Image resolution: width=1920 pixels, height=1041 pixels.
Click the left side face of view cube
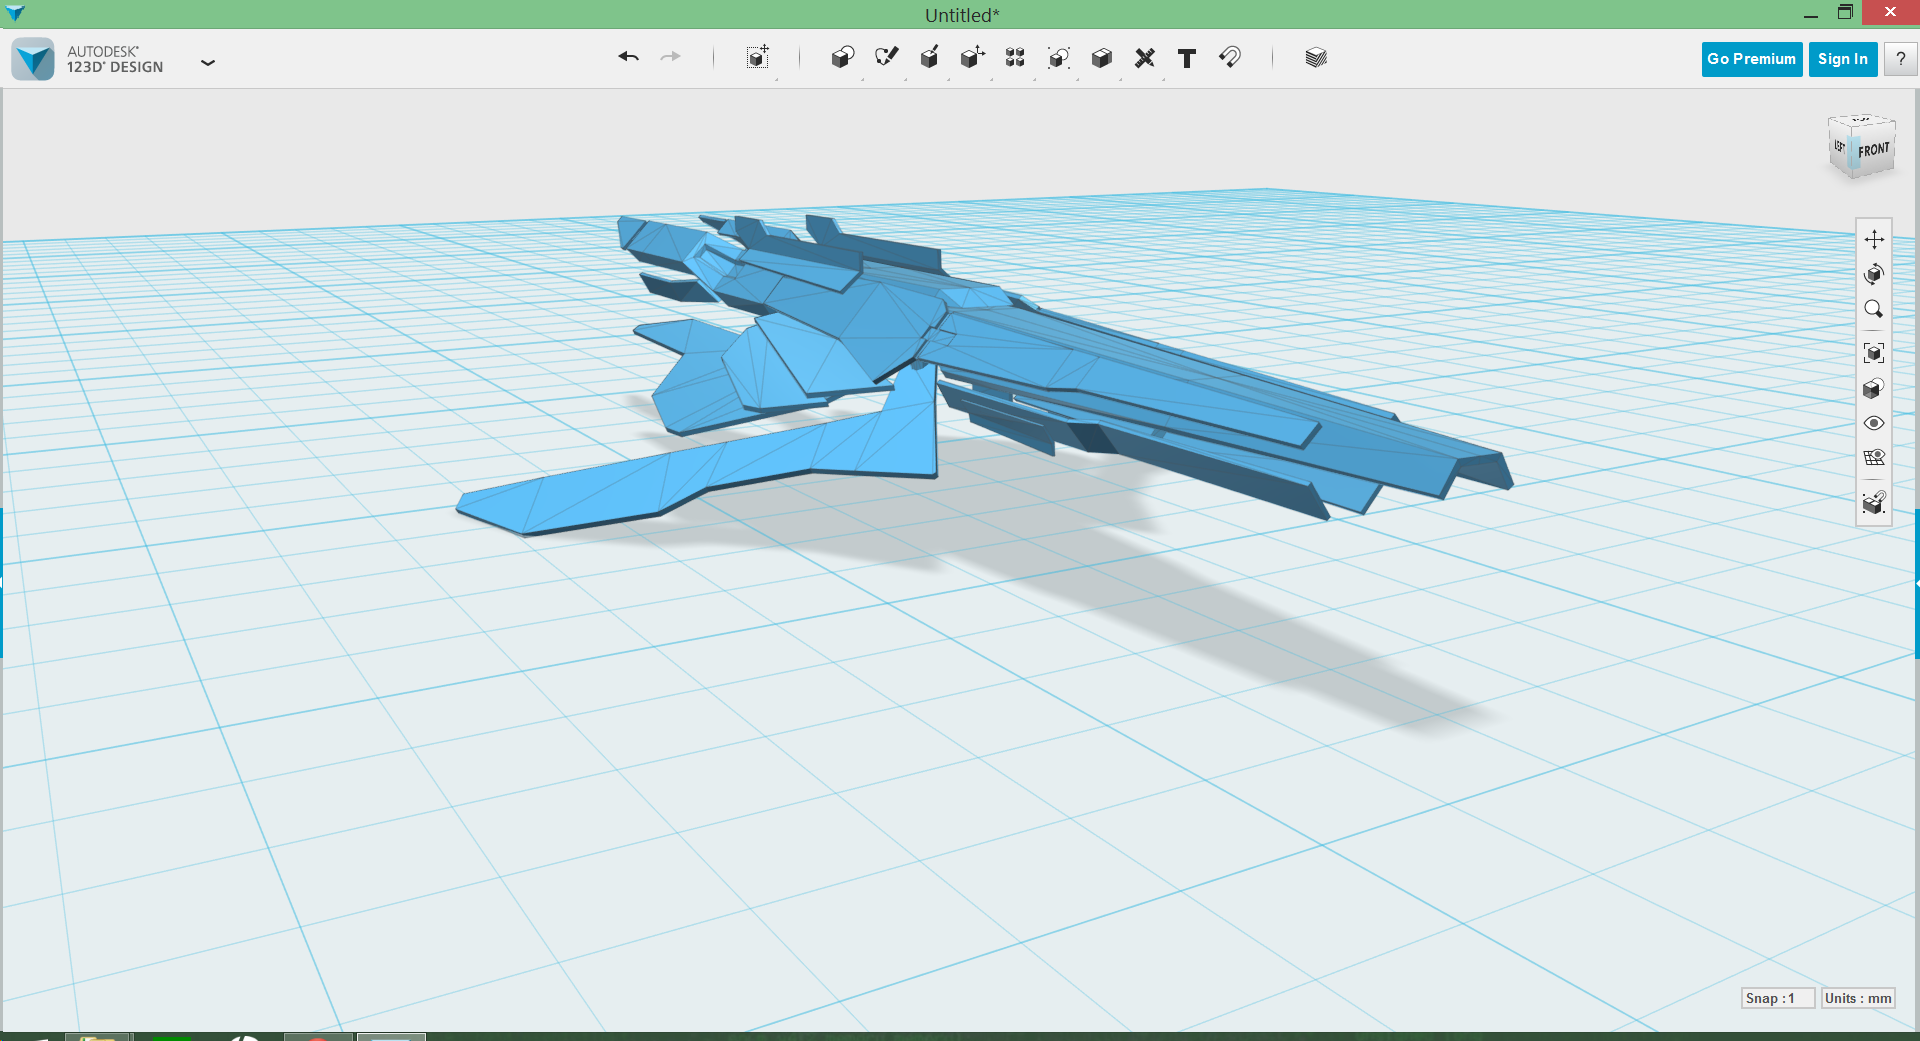(1840, 147)
